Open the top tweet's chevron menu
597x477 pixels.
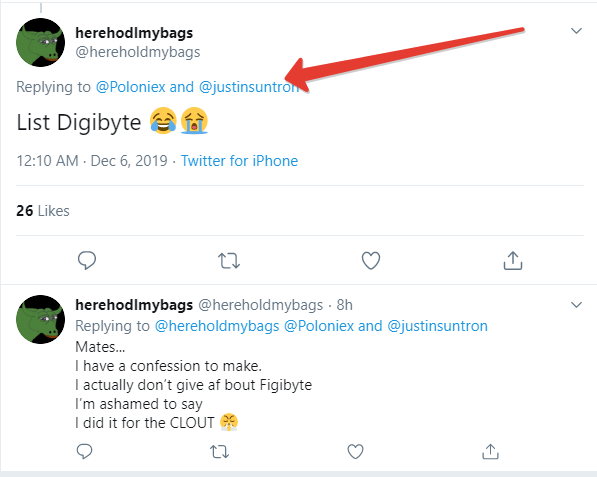click(x=576, y=31)
